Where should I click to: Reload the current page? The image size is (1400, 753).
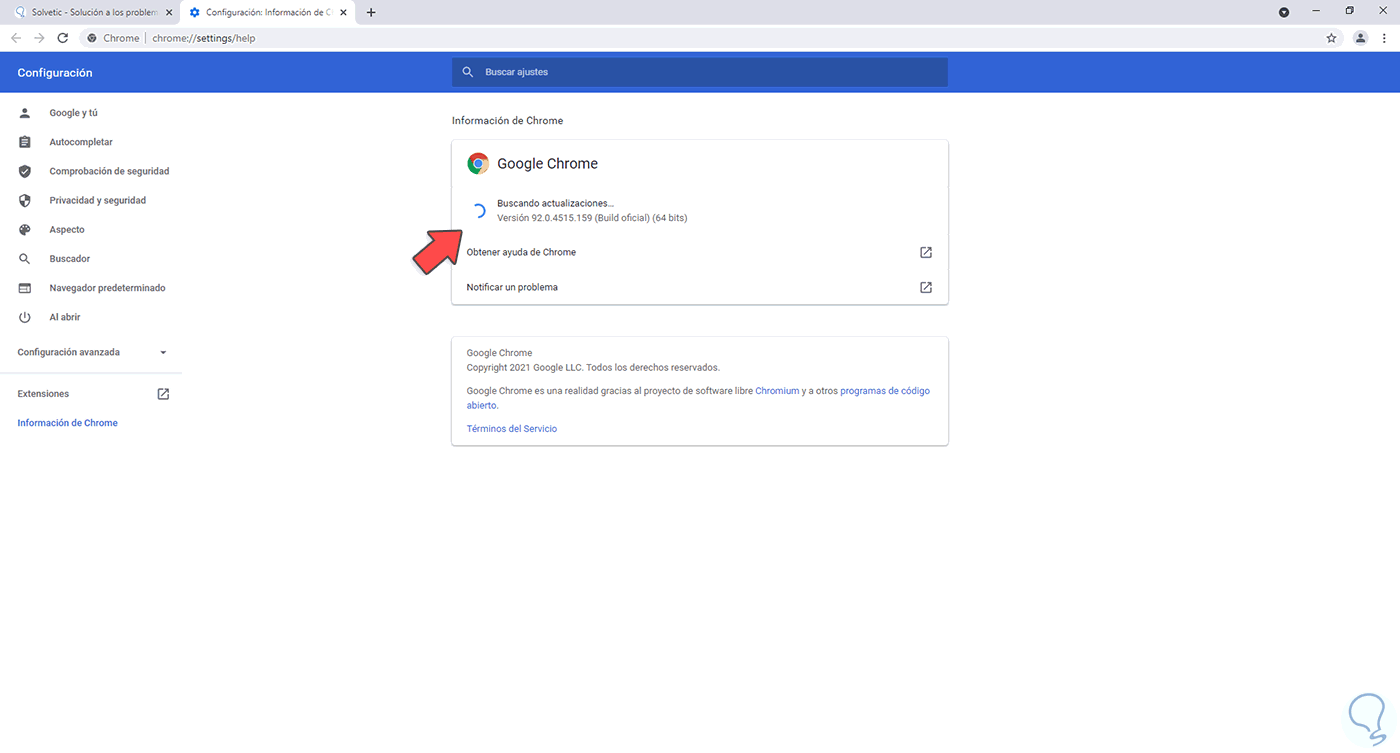point(63,38)
